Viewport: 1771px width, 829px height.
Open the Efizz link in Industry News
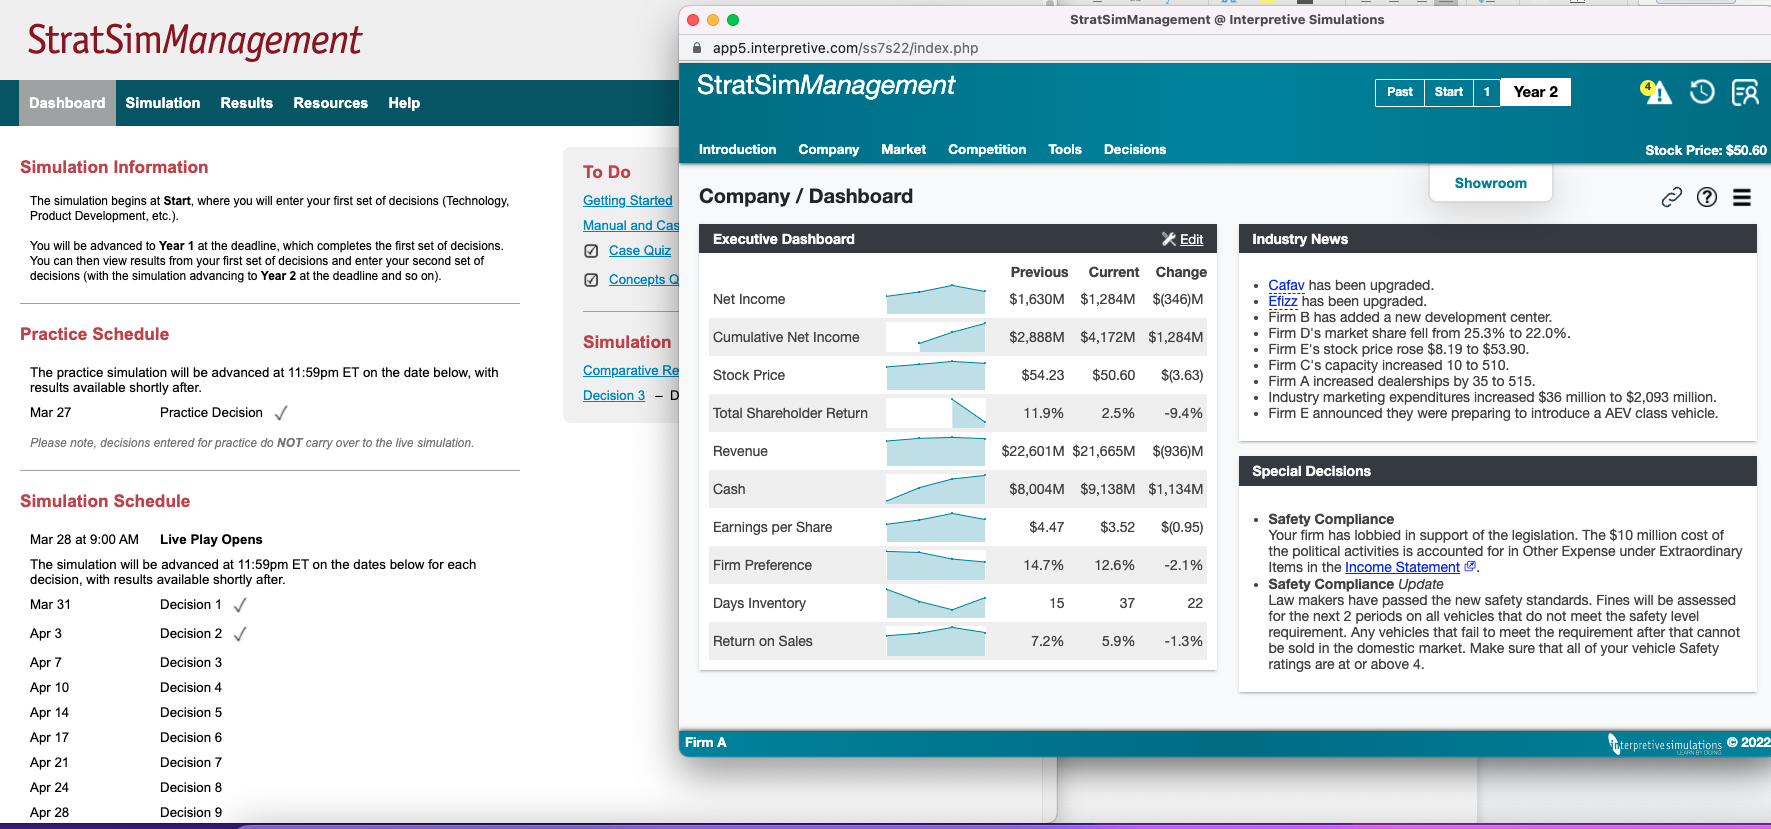click(1282, 301)
